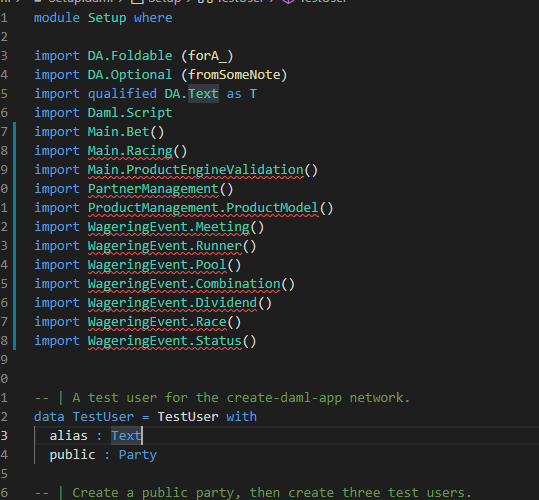Select the WageringEvent.Combination import
539x500 pixels.
point(184,284)
